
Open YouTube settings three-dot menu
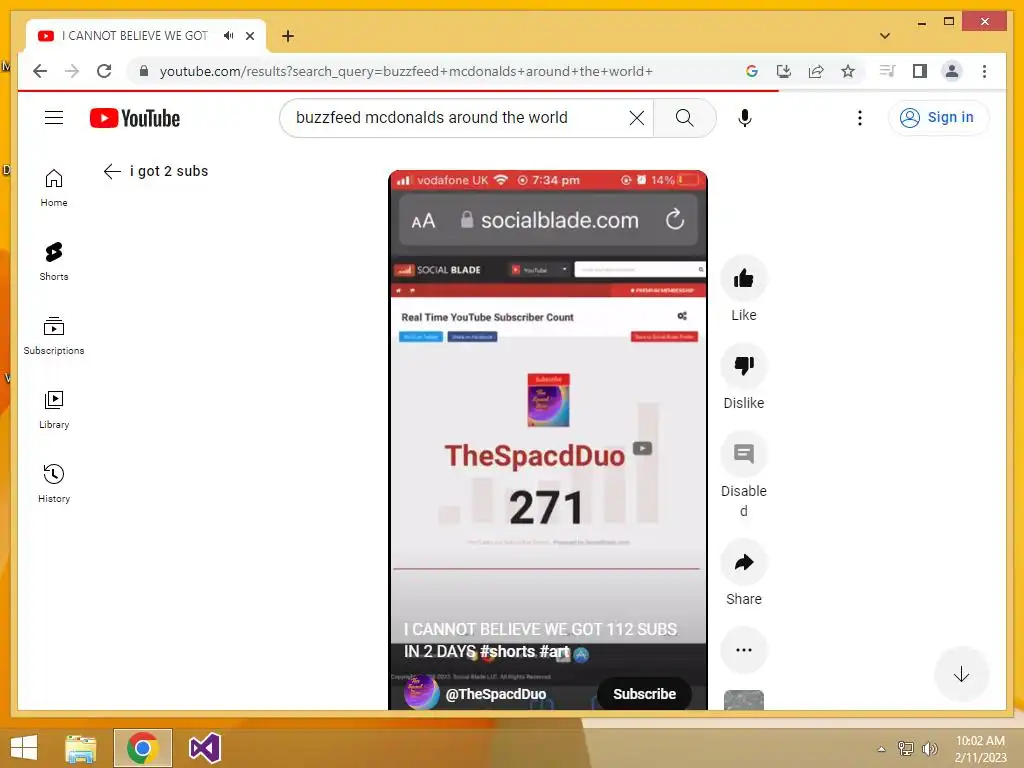[859, 118]
